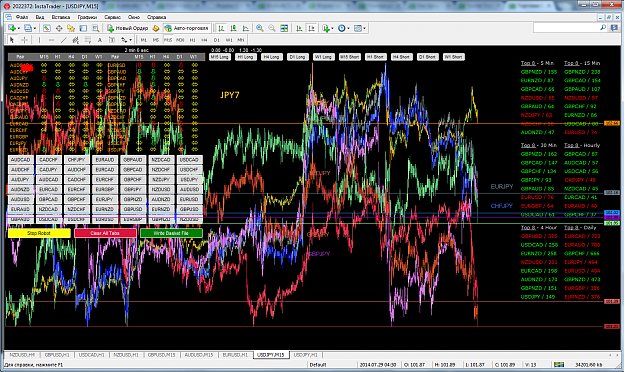
Task: Open the Data Window icon
Action: click(x=59, y=28)
